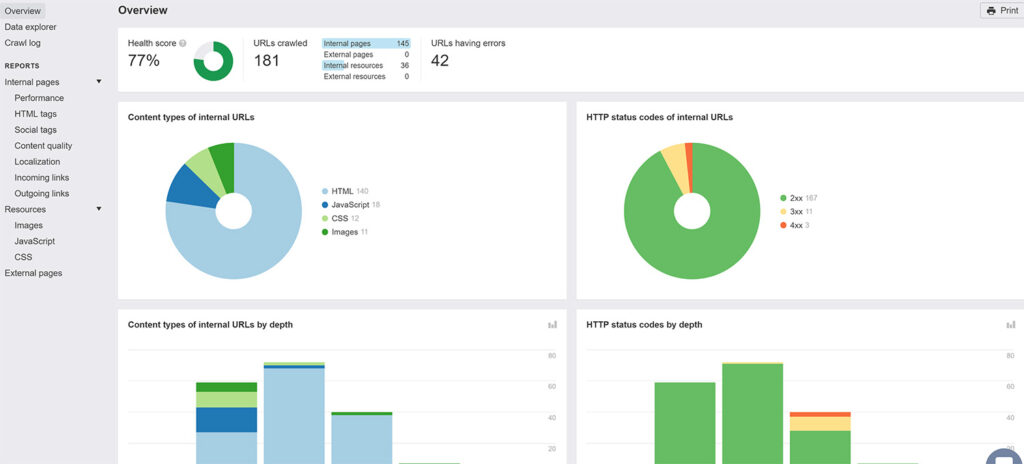The image size is (1024, 464).
Task: Collapse the Resources section arrow
Action: pos(98,210)
